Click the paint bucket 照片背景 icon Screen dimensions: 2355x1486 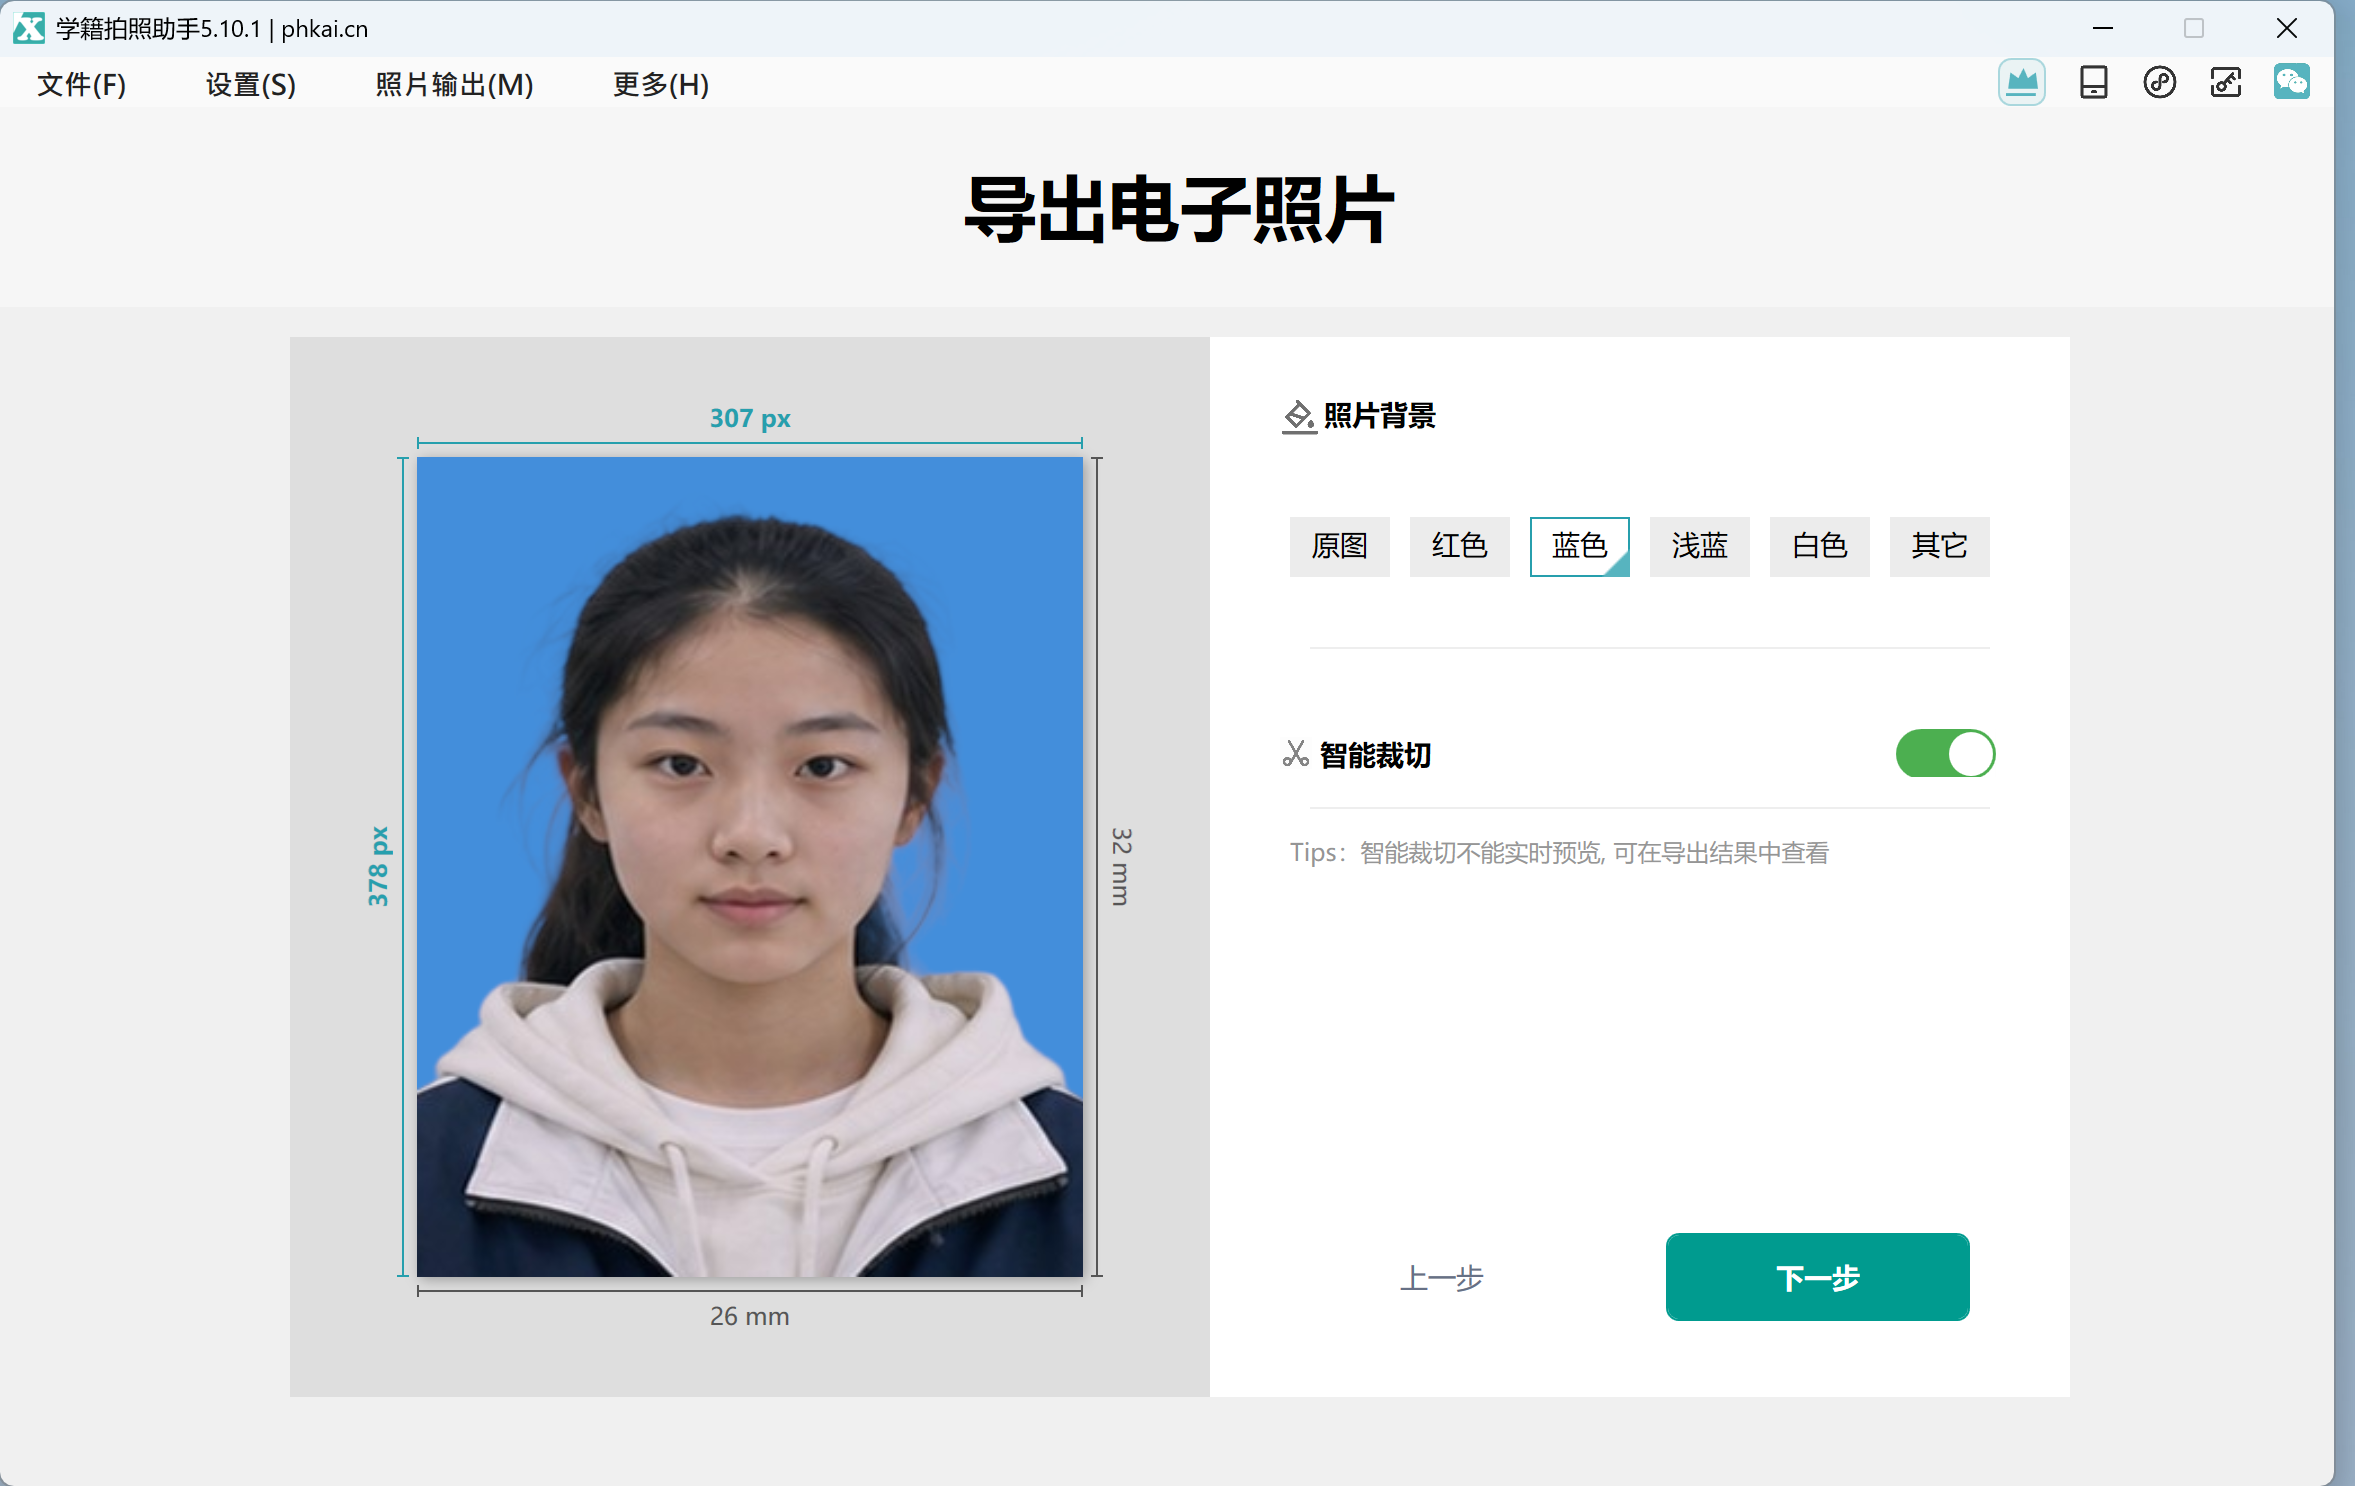click(x=1299, y=416)
